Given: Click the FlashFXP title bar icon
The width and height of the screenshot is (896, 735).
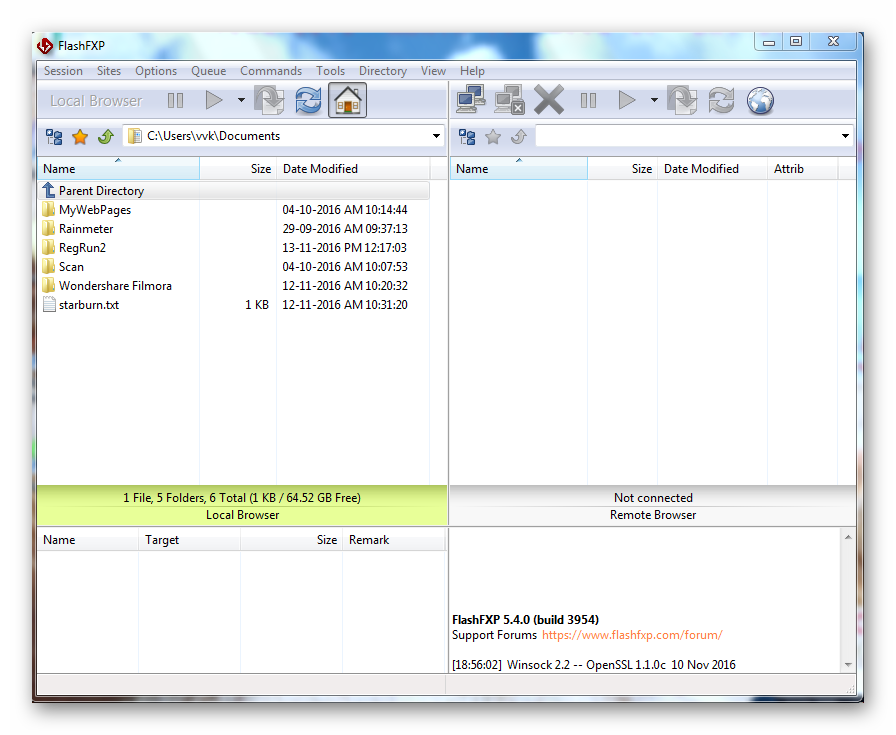Looking at the screenshot, I should click(x=45, y=45).
